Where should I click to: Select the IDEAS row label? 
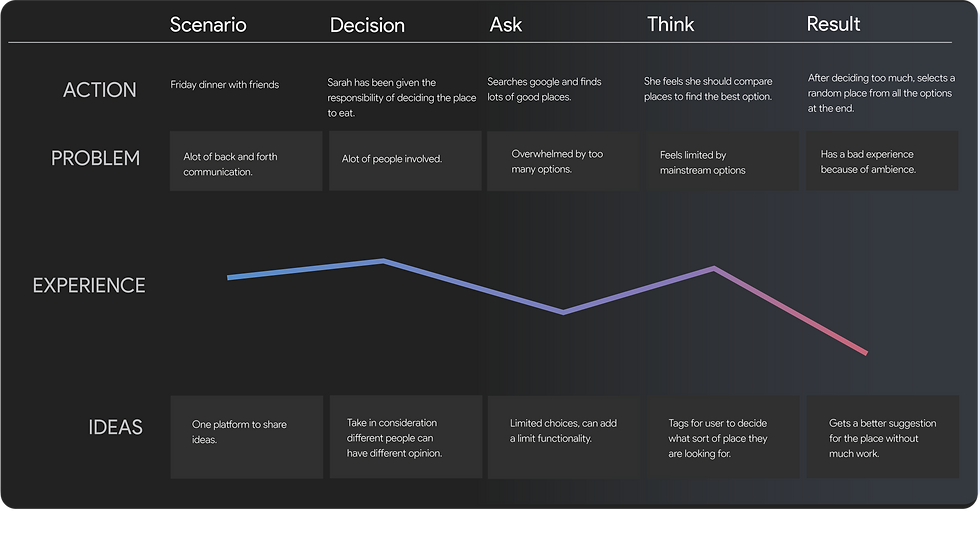(116, 427)
